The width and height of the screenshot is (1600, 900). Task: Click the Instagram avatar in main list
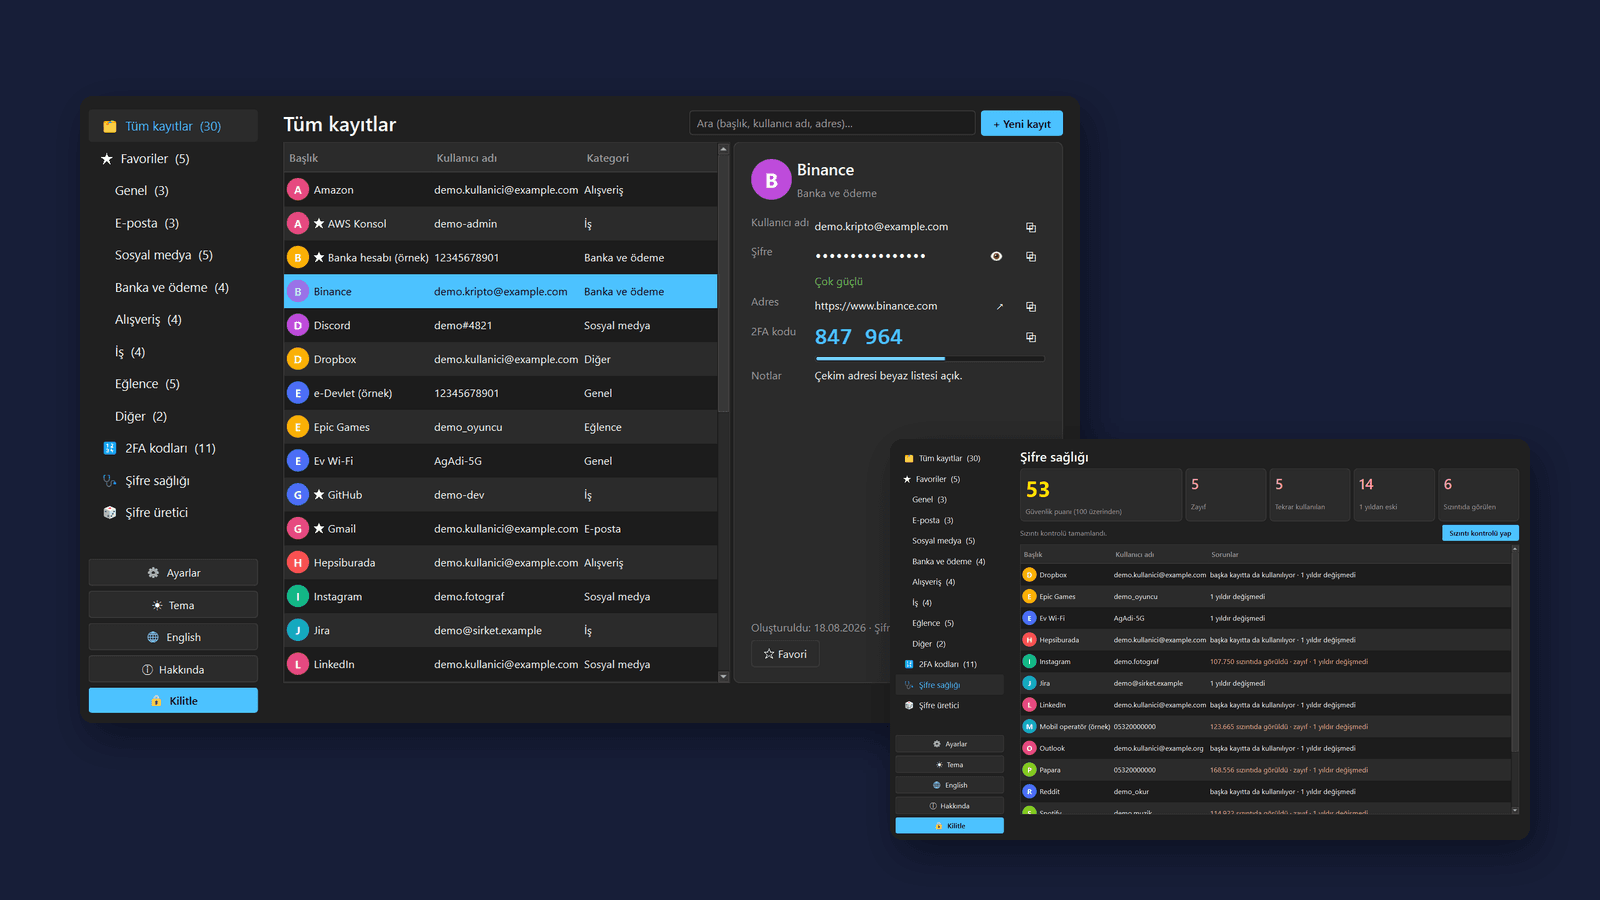(x=298, y=597)
